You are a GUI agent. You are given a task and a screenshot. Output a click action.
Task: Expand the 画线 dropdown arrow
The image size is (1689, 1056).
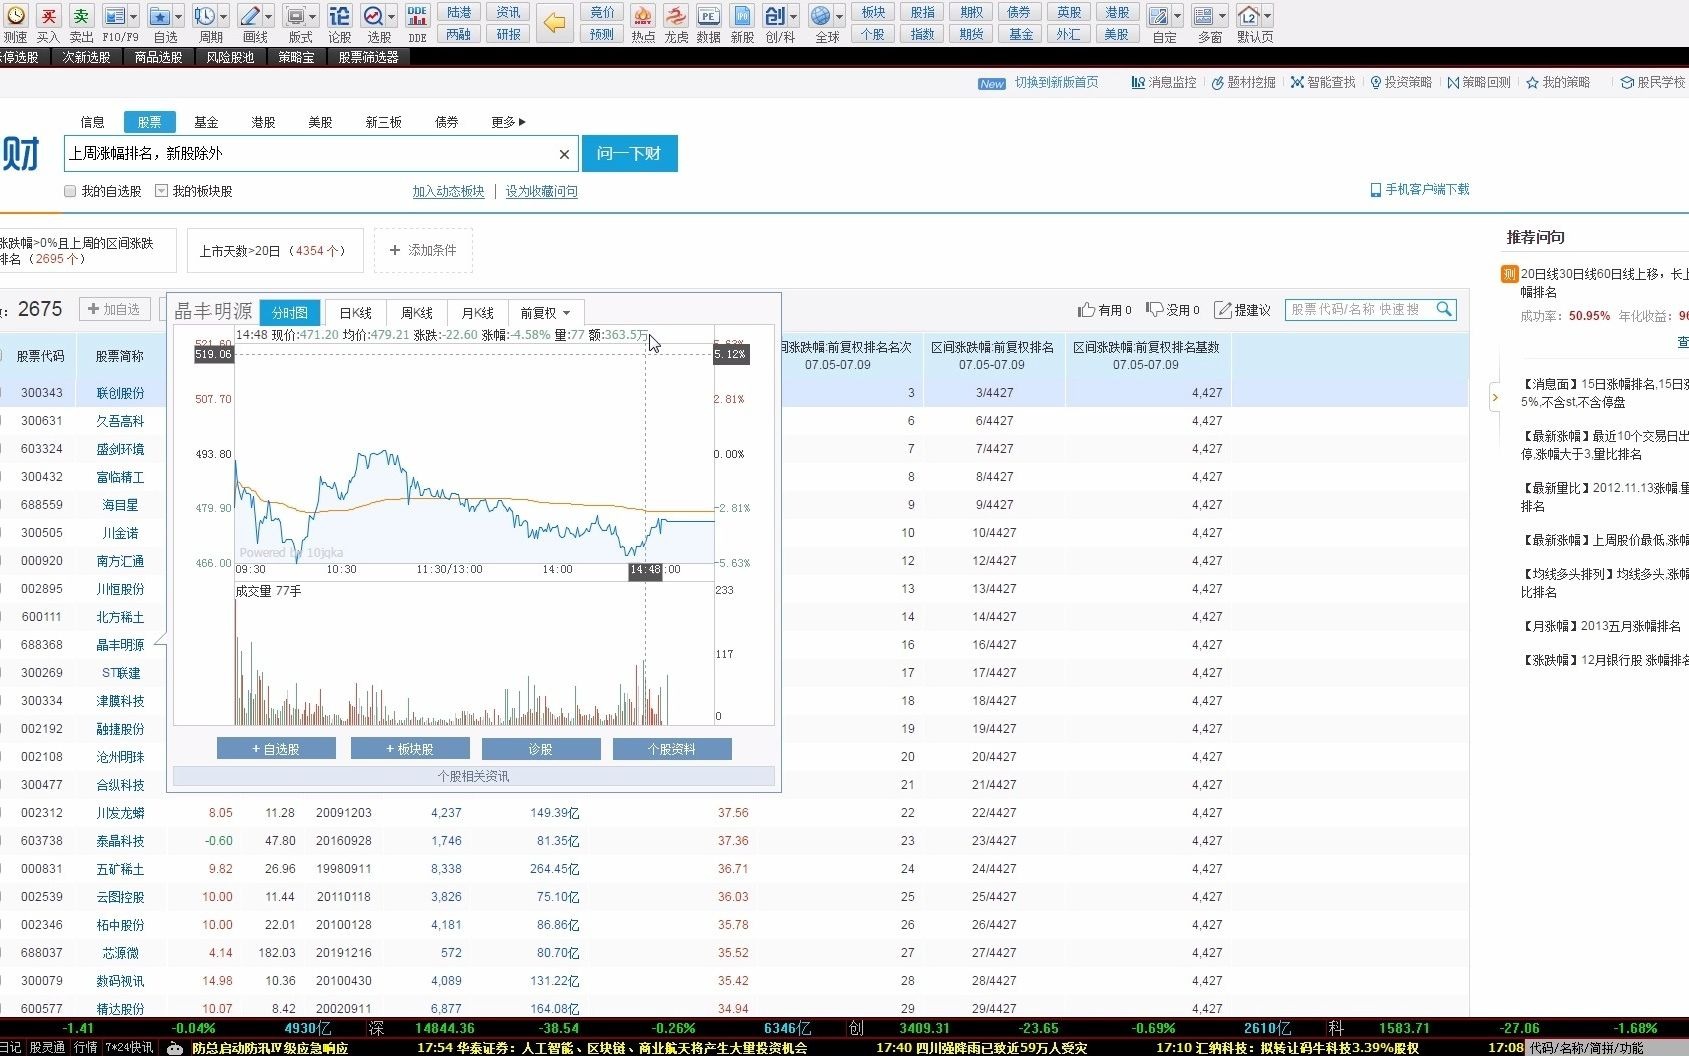269,16
